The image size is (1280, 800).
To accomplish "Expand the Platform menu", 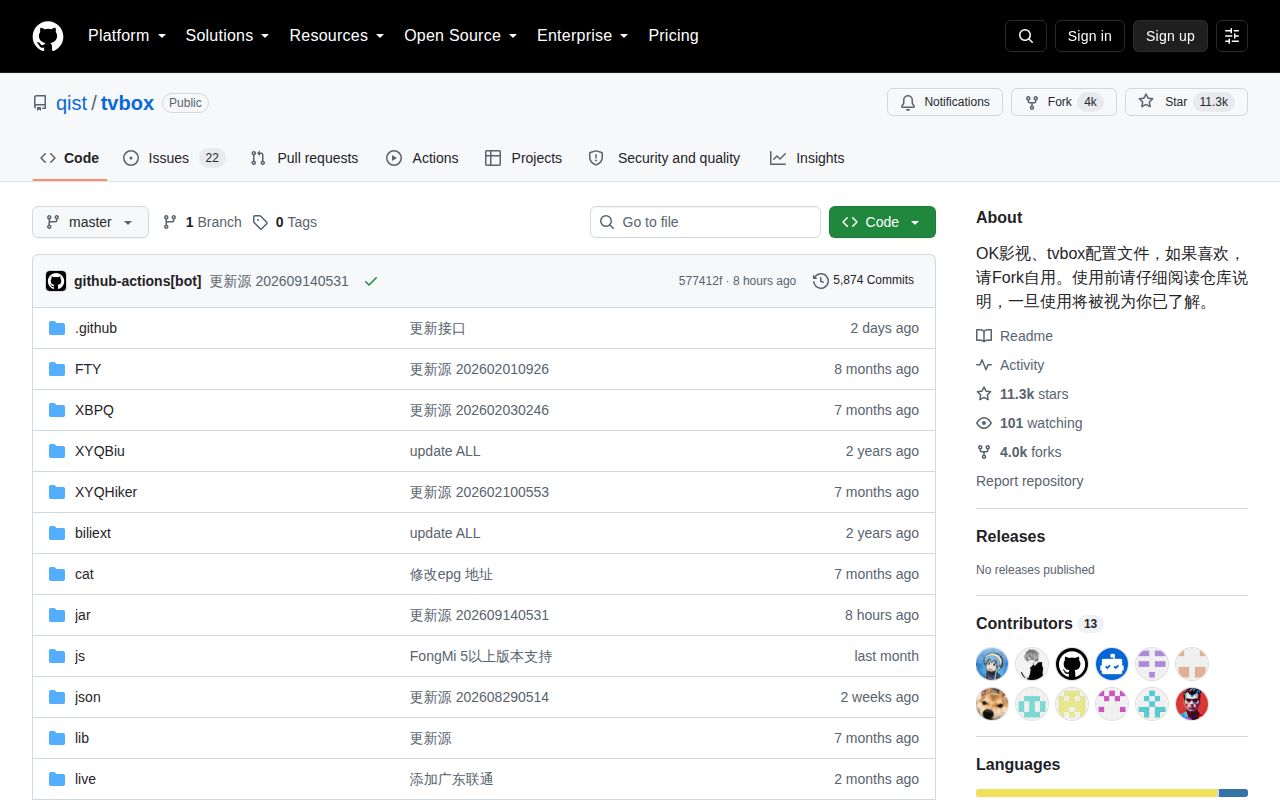I will point(126,36).
